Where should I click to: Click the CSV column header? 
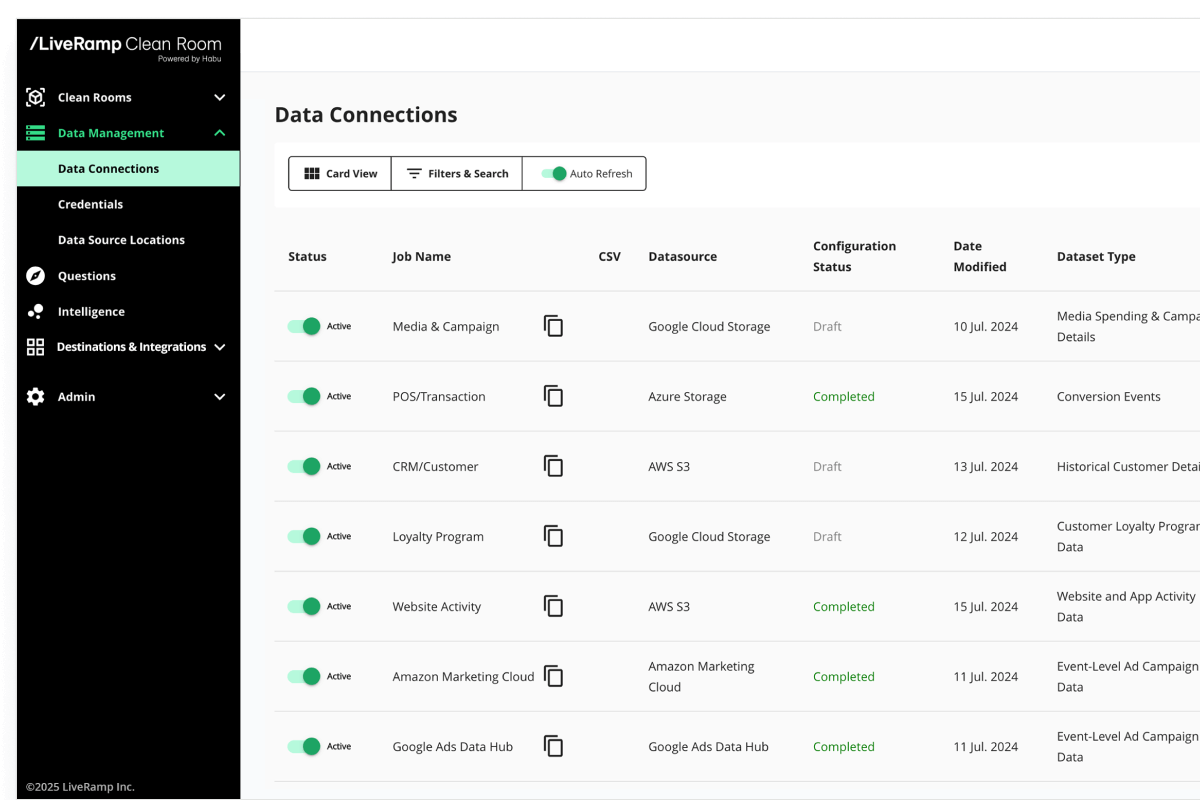click(610, 257)
